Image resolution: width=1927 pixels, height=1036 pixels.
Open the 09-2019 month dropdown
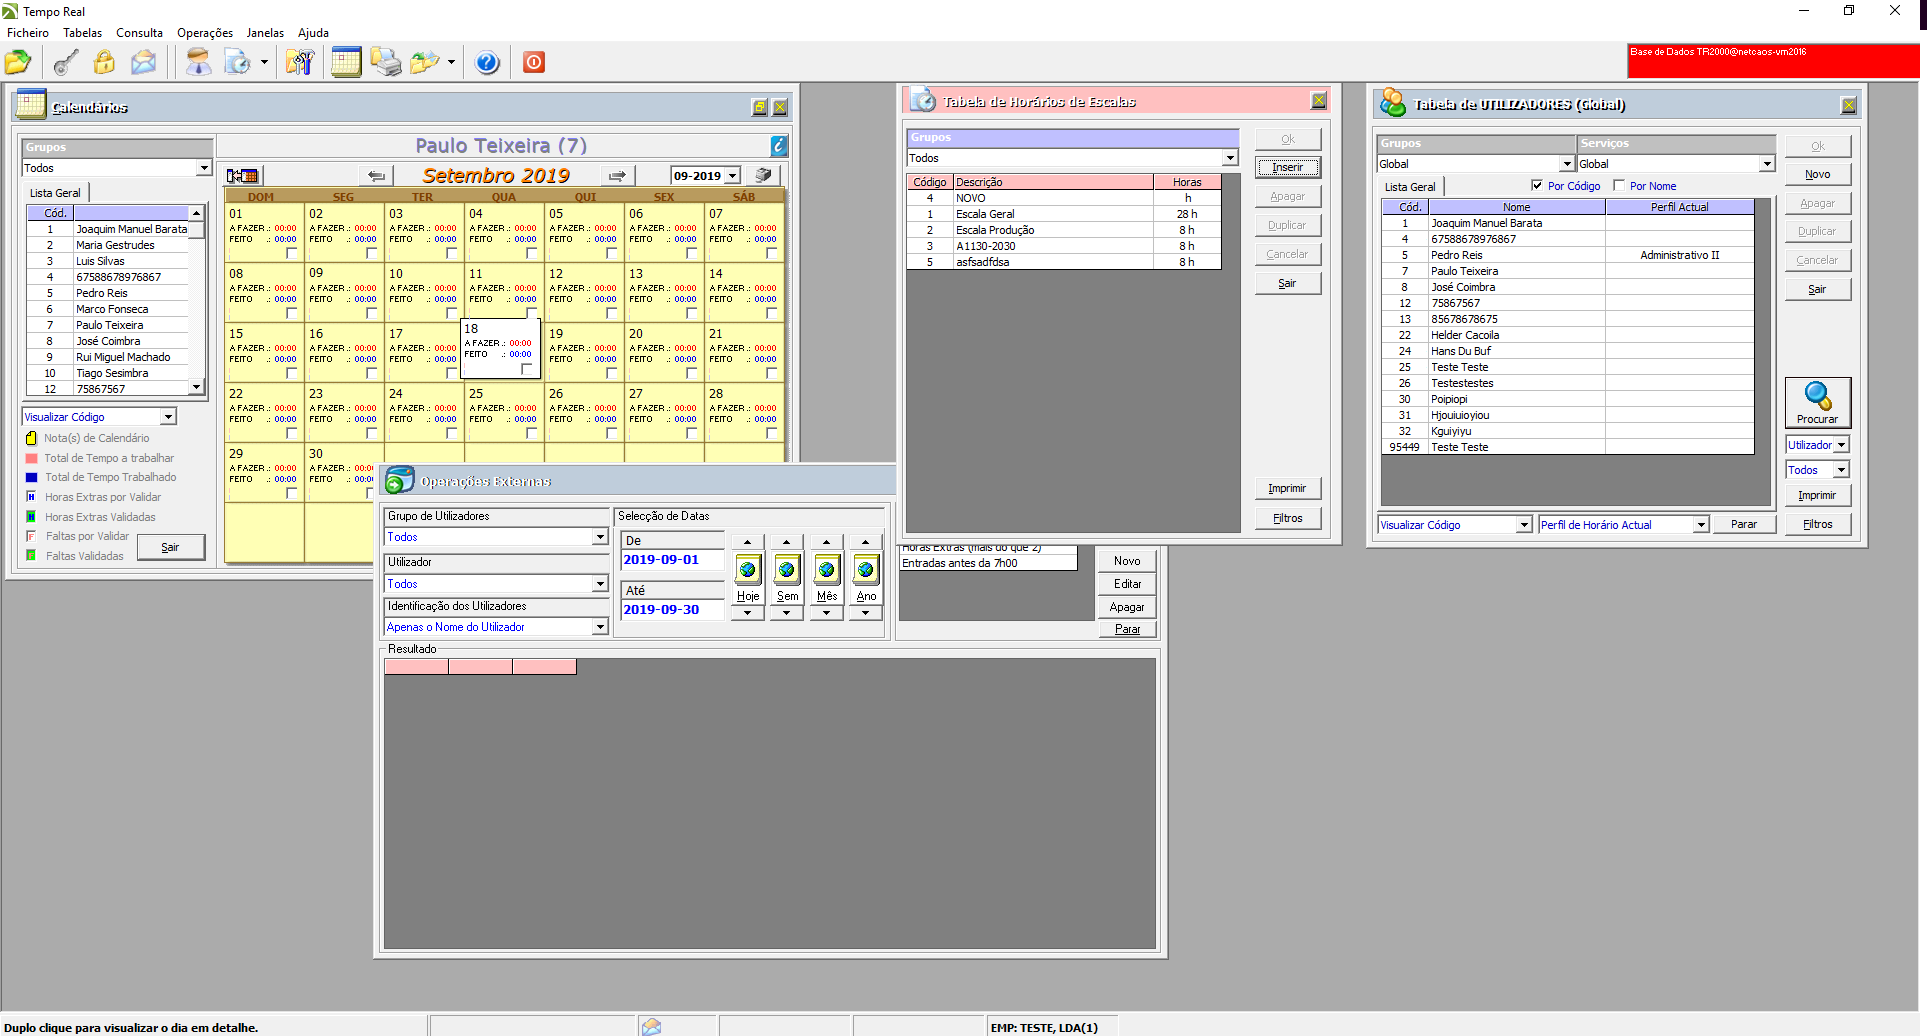733,176
